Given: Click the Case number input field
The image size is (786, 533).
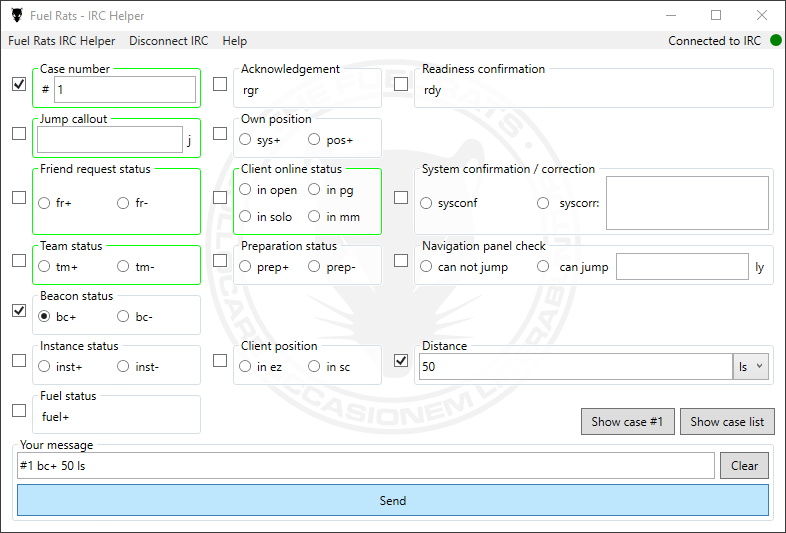Looking at the screenshot, I should click(x=125, y=90).
